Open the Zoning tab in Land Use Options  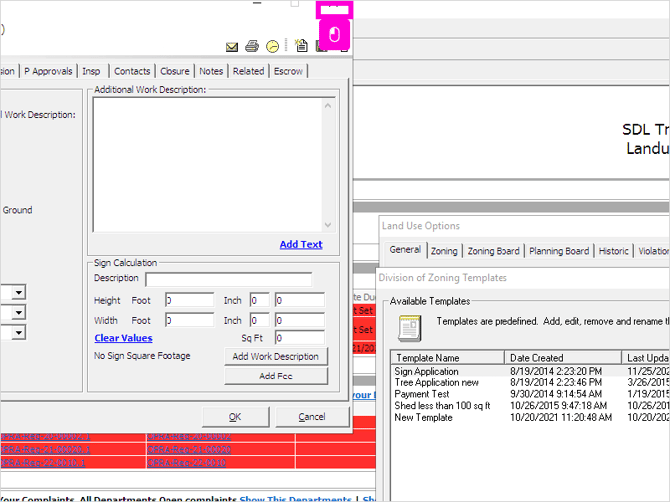444,251
